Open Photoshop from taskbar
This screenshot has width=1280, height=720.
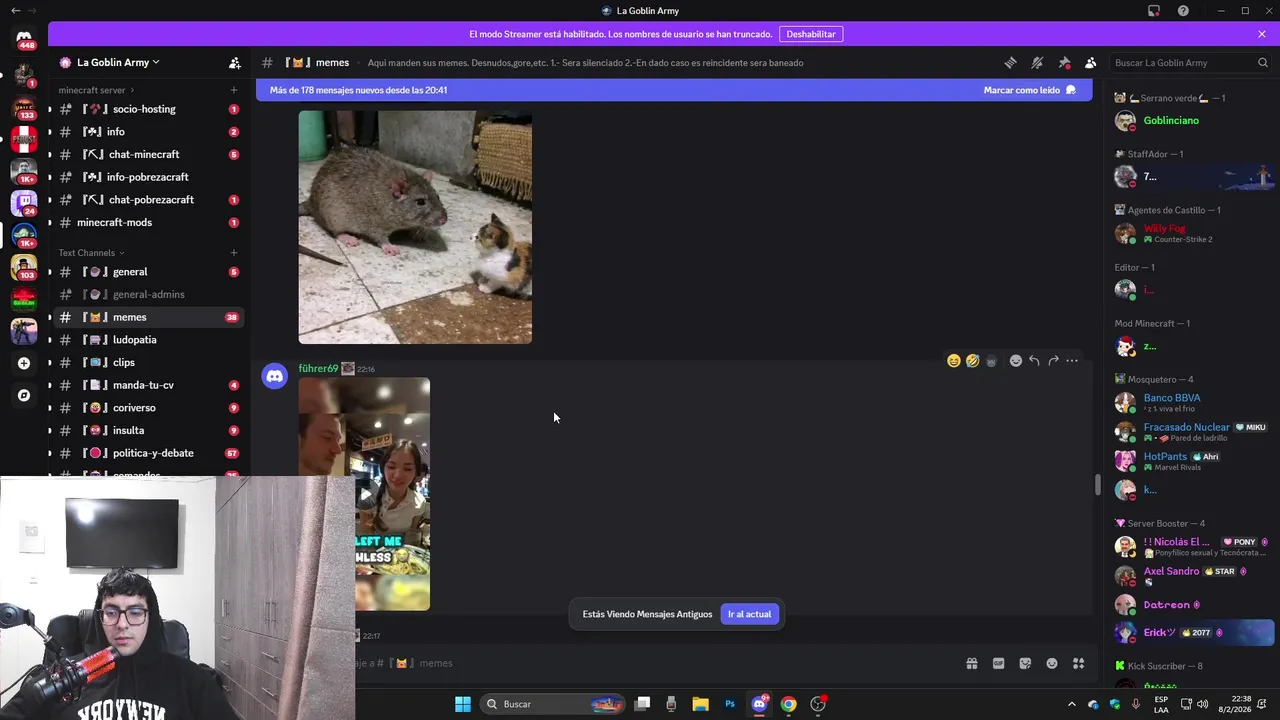[x=730, y=704]
